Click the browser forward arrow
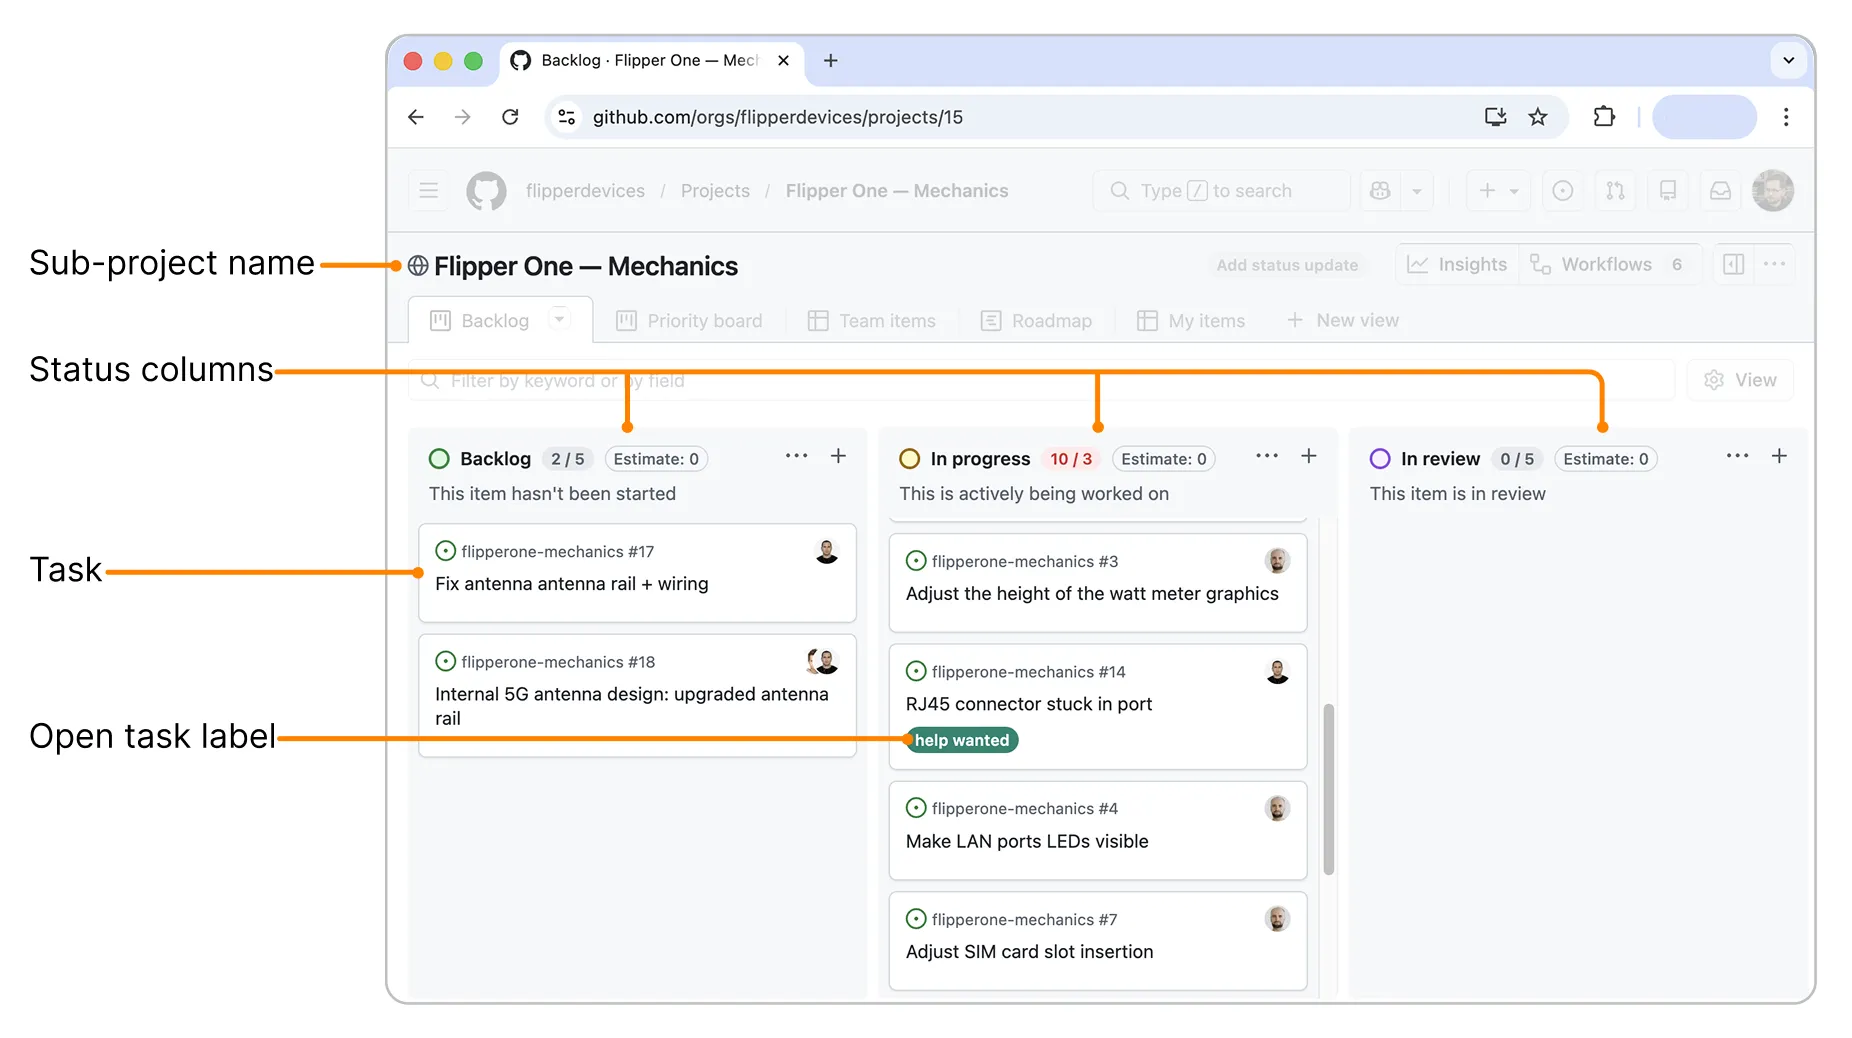Screen dimensions: 1852x1038 (x=462, y=117)
